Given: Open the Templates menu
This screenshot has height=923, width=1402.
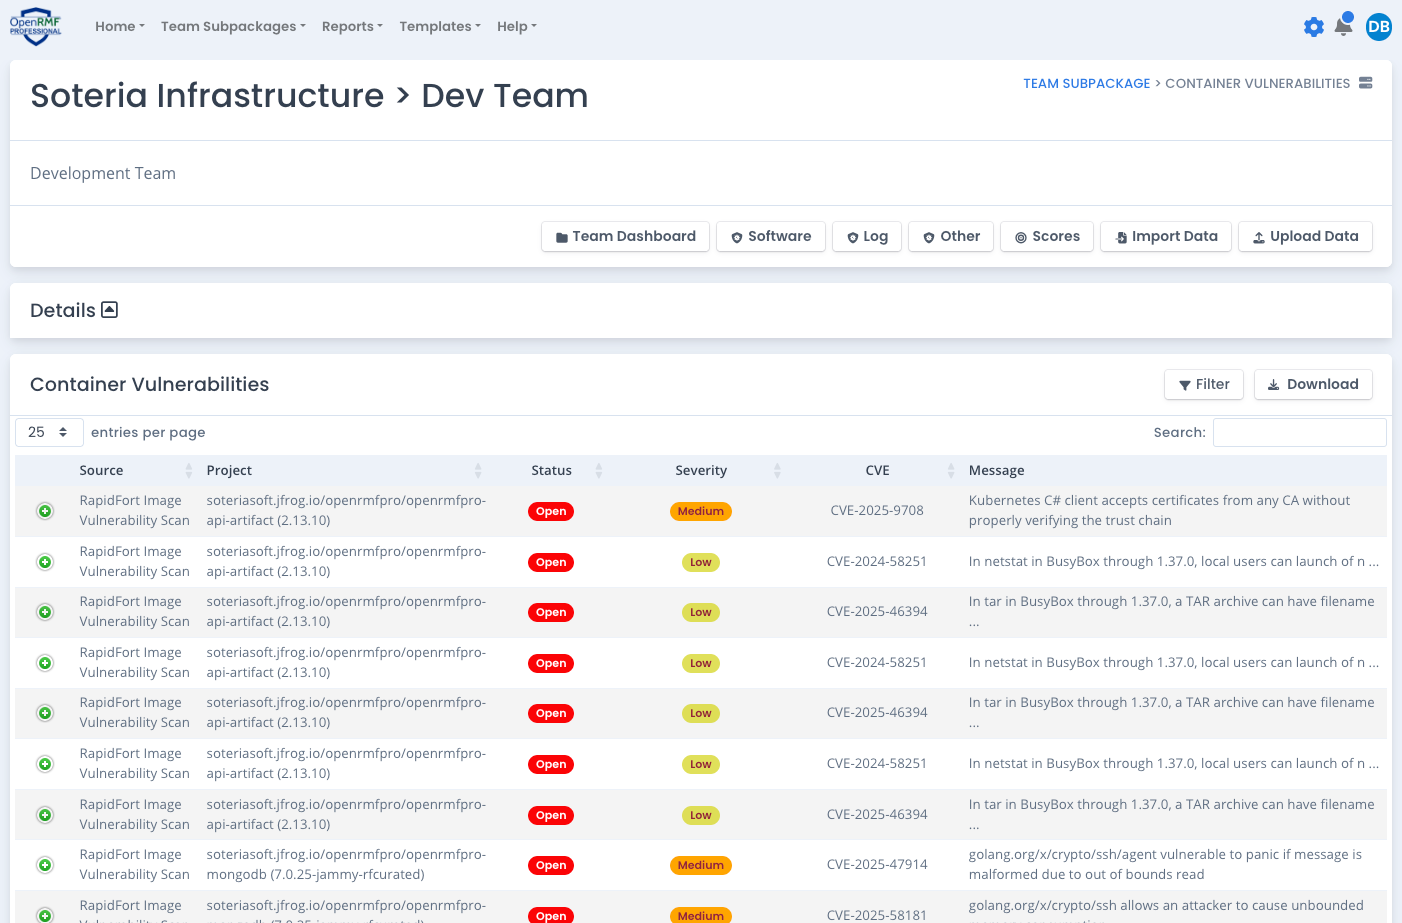Looking at the screenshot, I should click(440, 26).
